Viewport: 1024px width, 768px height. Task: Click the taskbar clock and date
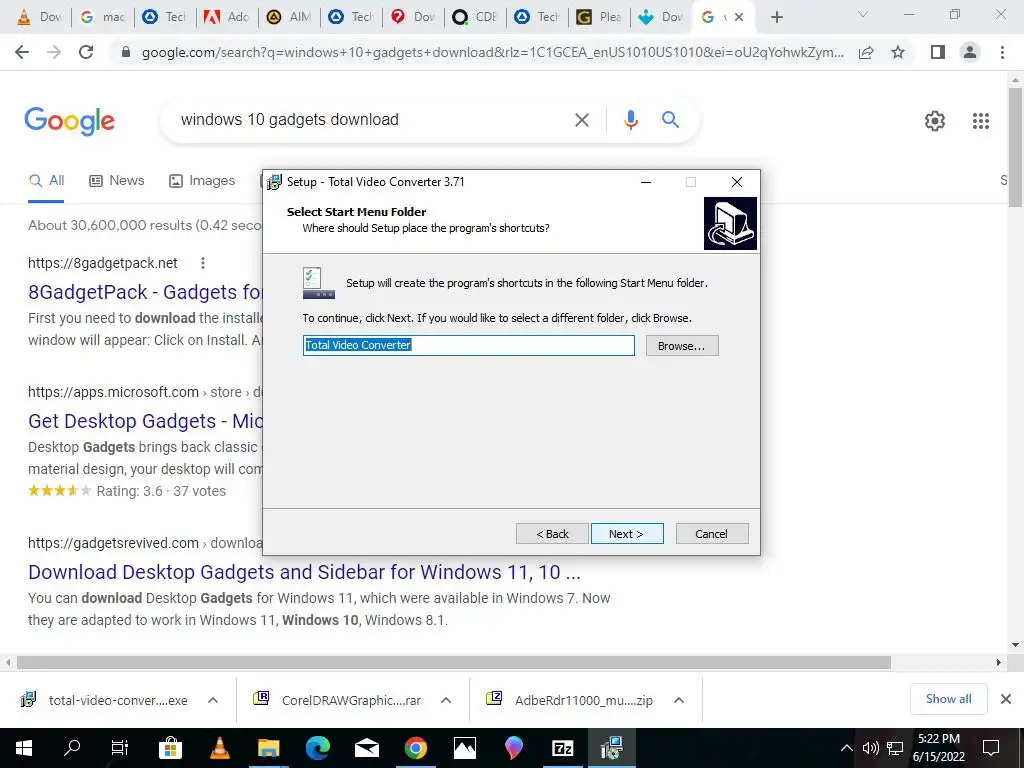click(938, 748)
